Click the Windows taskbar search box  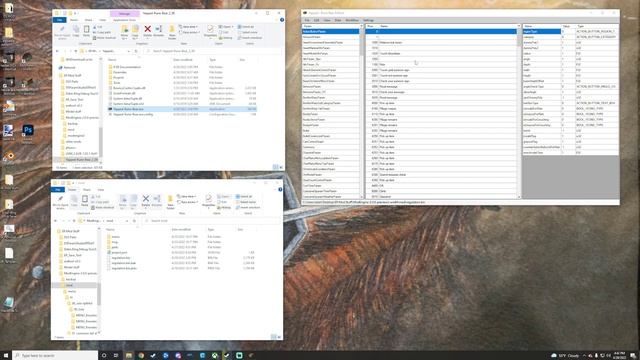[55, 356]
